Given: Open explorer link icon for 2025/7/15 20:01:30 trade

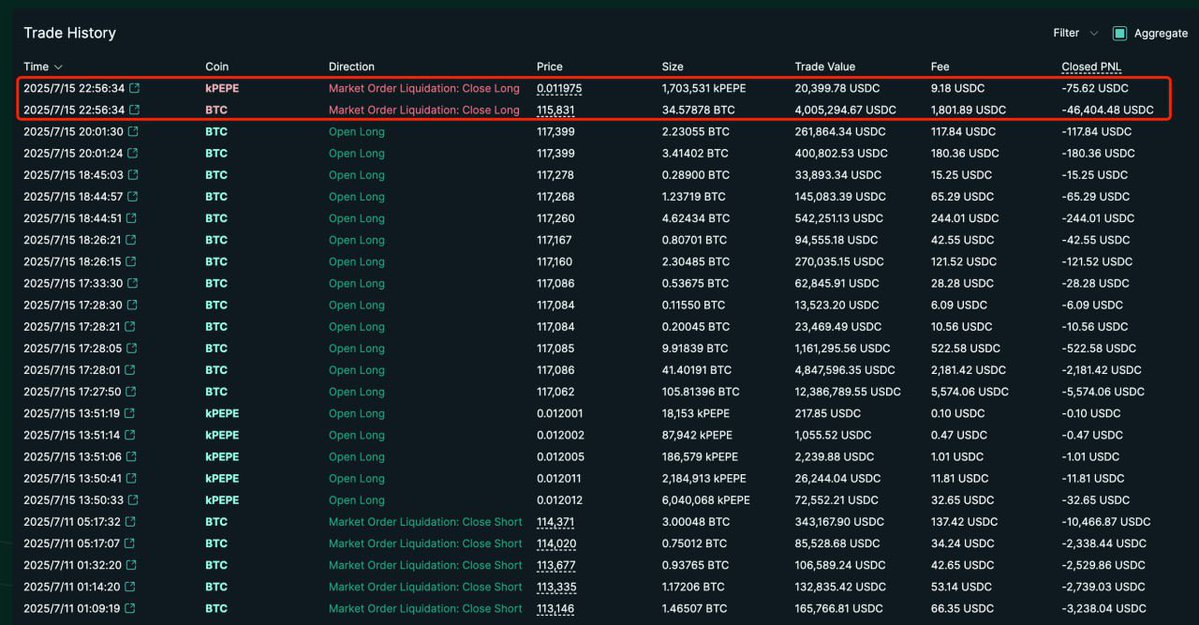Looking at the screenshot, I should pyautogui.click(x=133, y=132).
